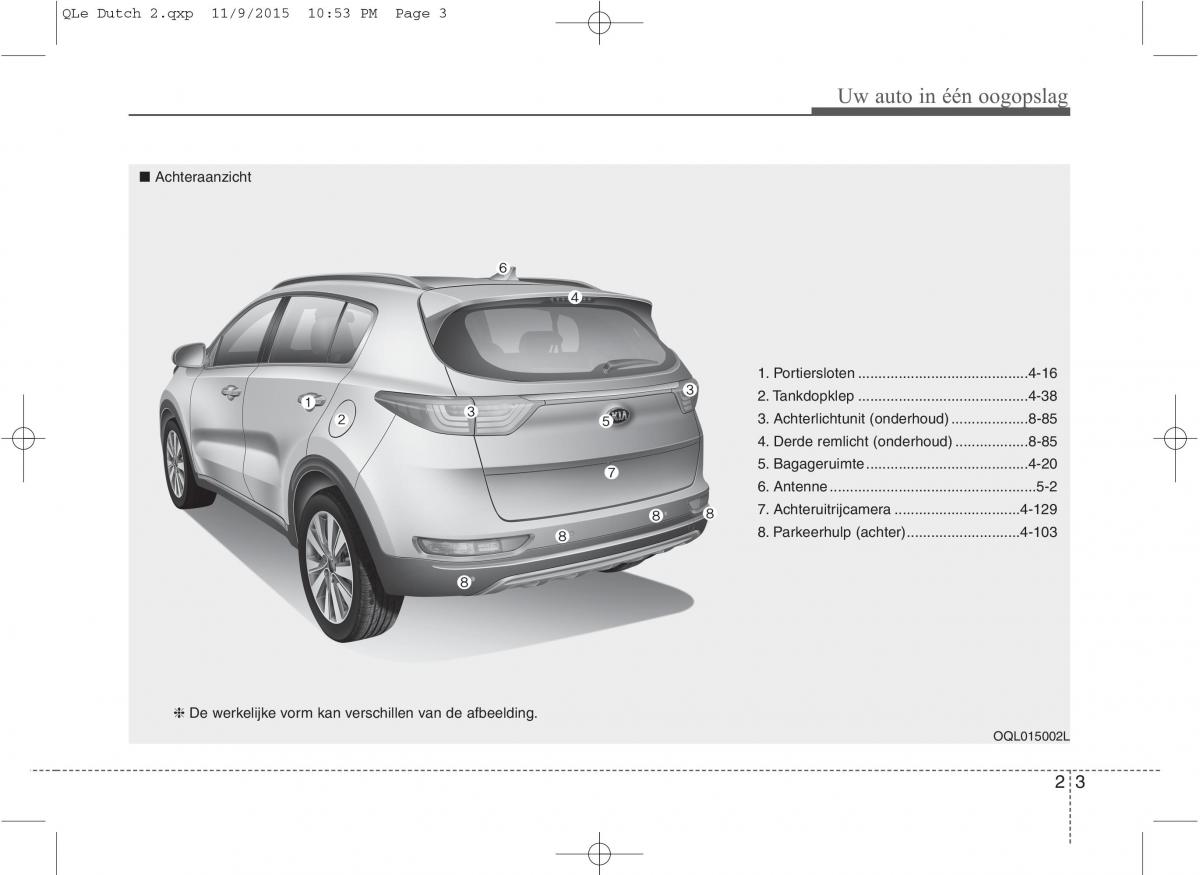Select the '7. Achteruitrijcamera' list entry
The image size is (1200, 875).
pyautogui.click(x=907, y=509)
